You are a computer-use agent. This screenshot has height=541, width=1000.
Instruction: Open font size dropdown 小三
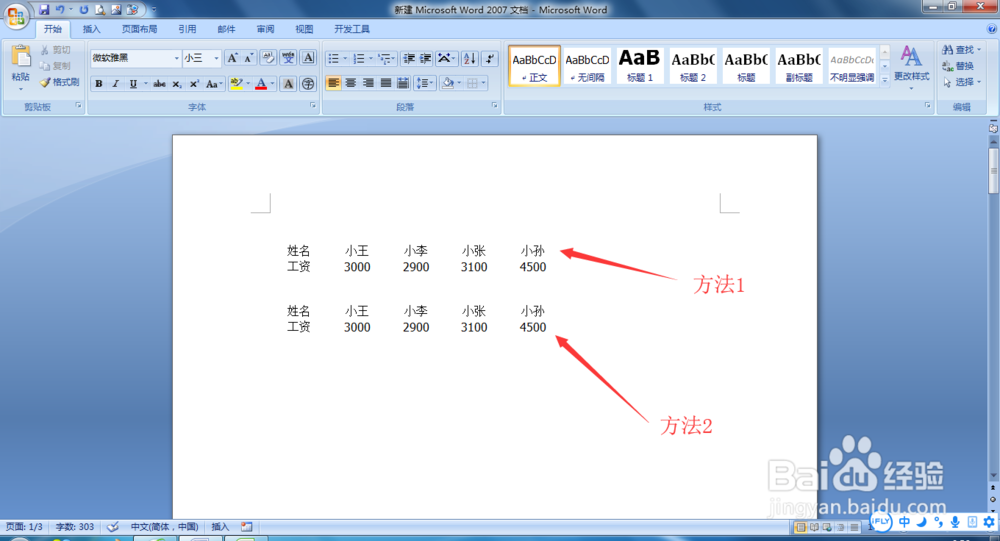click(216, 58)
